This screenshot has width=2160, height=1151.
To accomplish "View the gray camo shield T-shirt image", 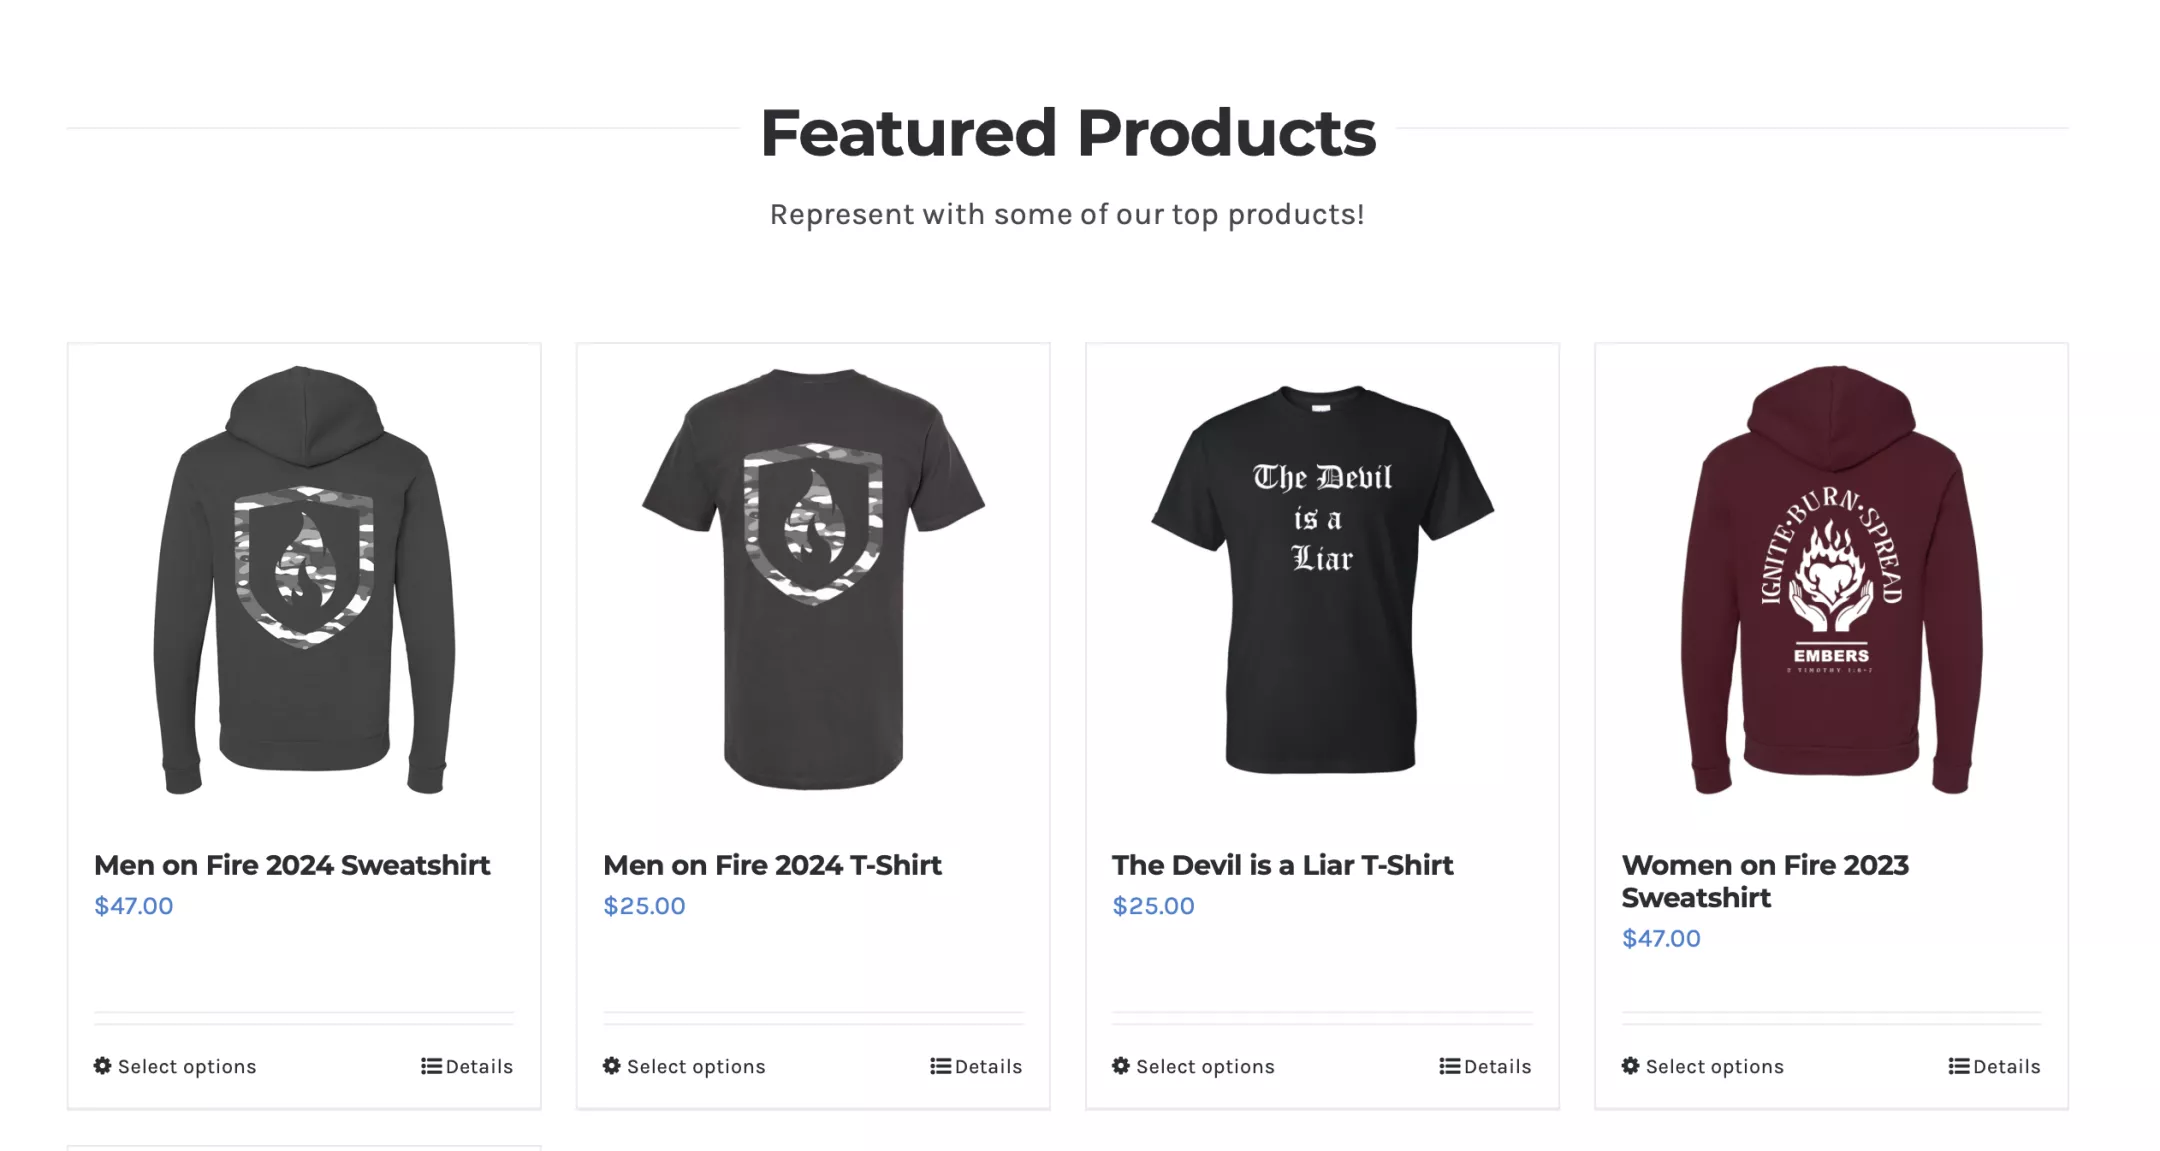I will 813,578.
